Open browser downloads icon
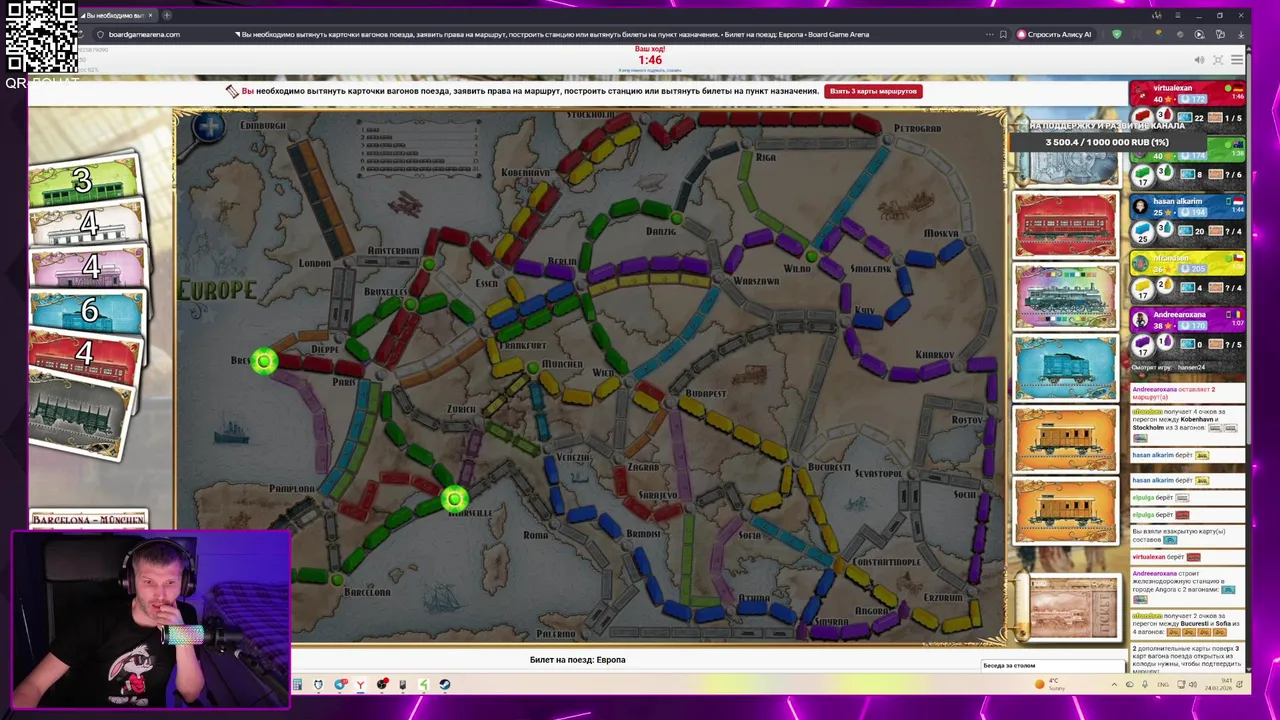Screen dimensions: 1280x720 (x=1241, y=34)
